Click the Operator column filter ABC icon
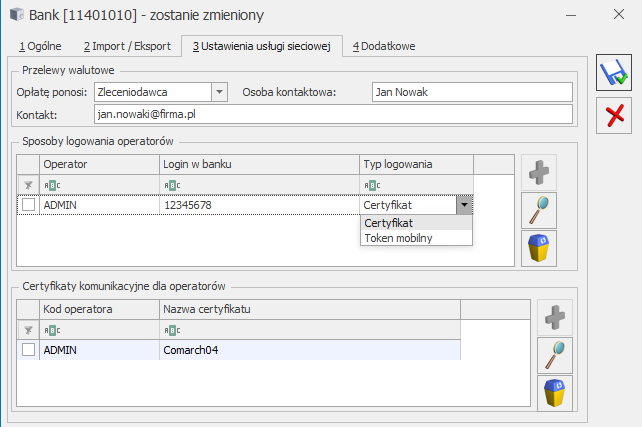This screenshot has width=642, height=427. (x=52, y=185)
